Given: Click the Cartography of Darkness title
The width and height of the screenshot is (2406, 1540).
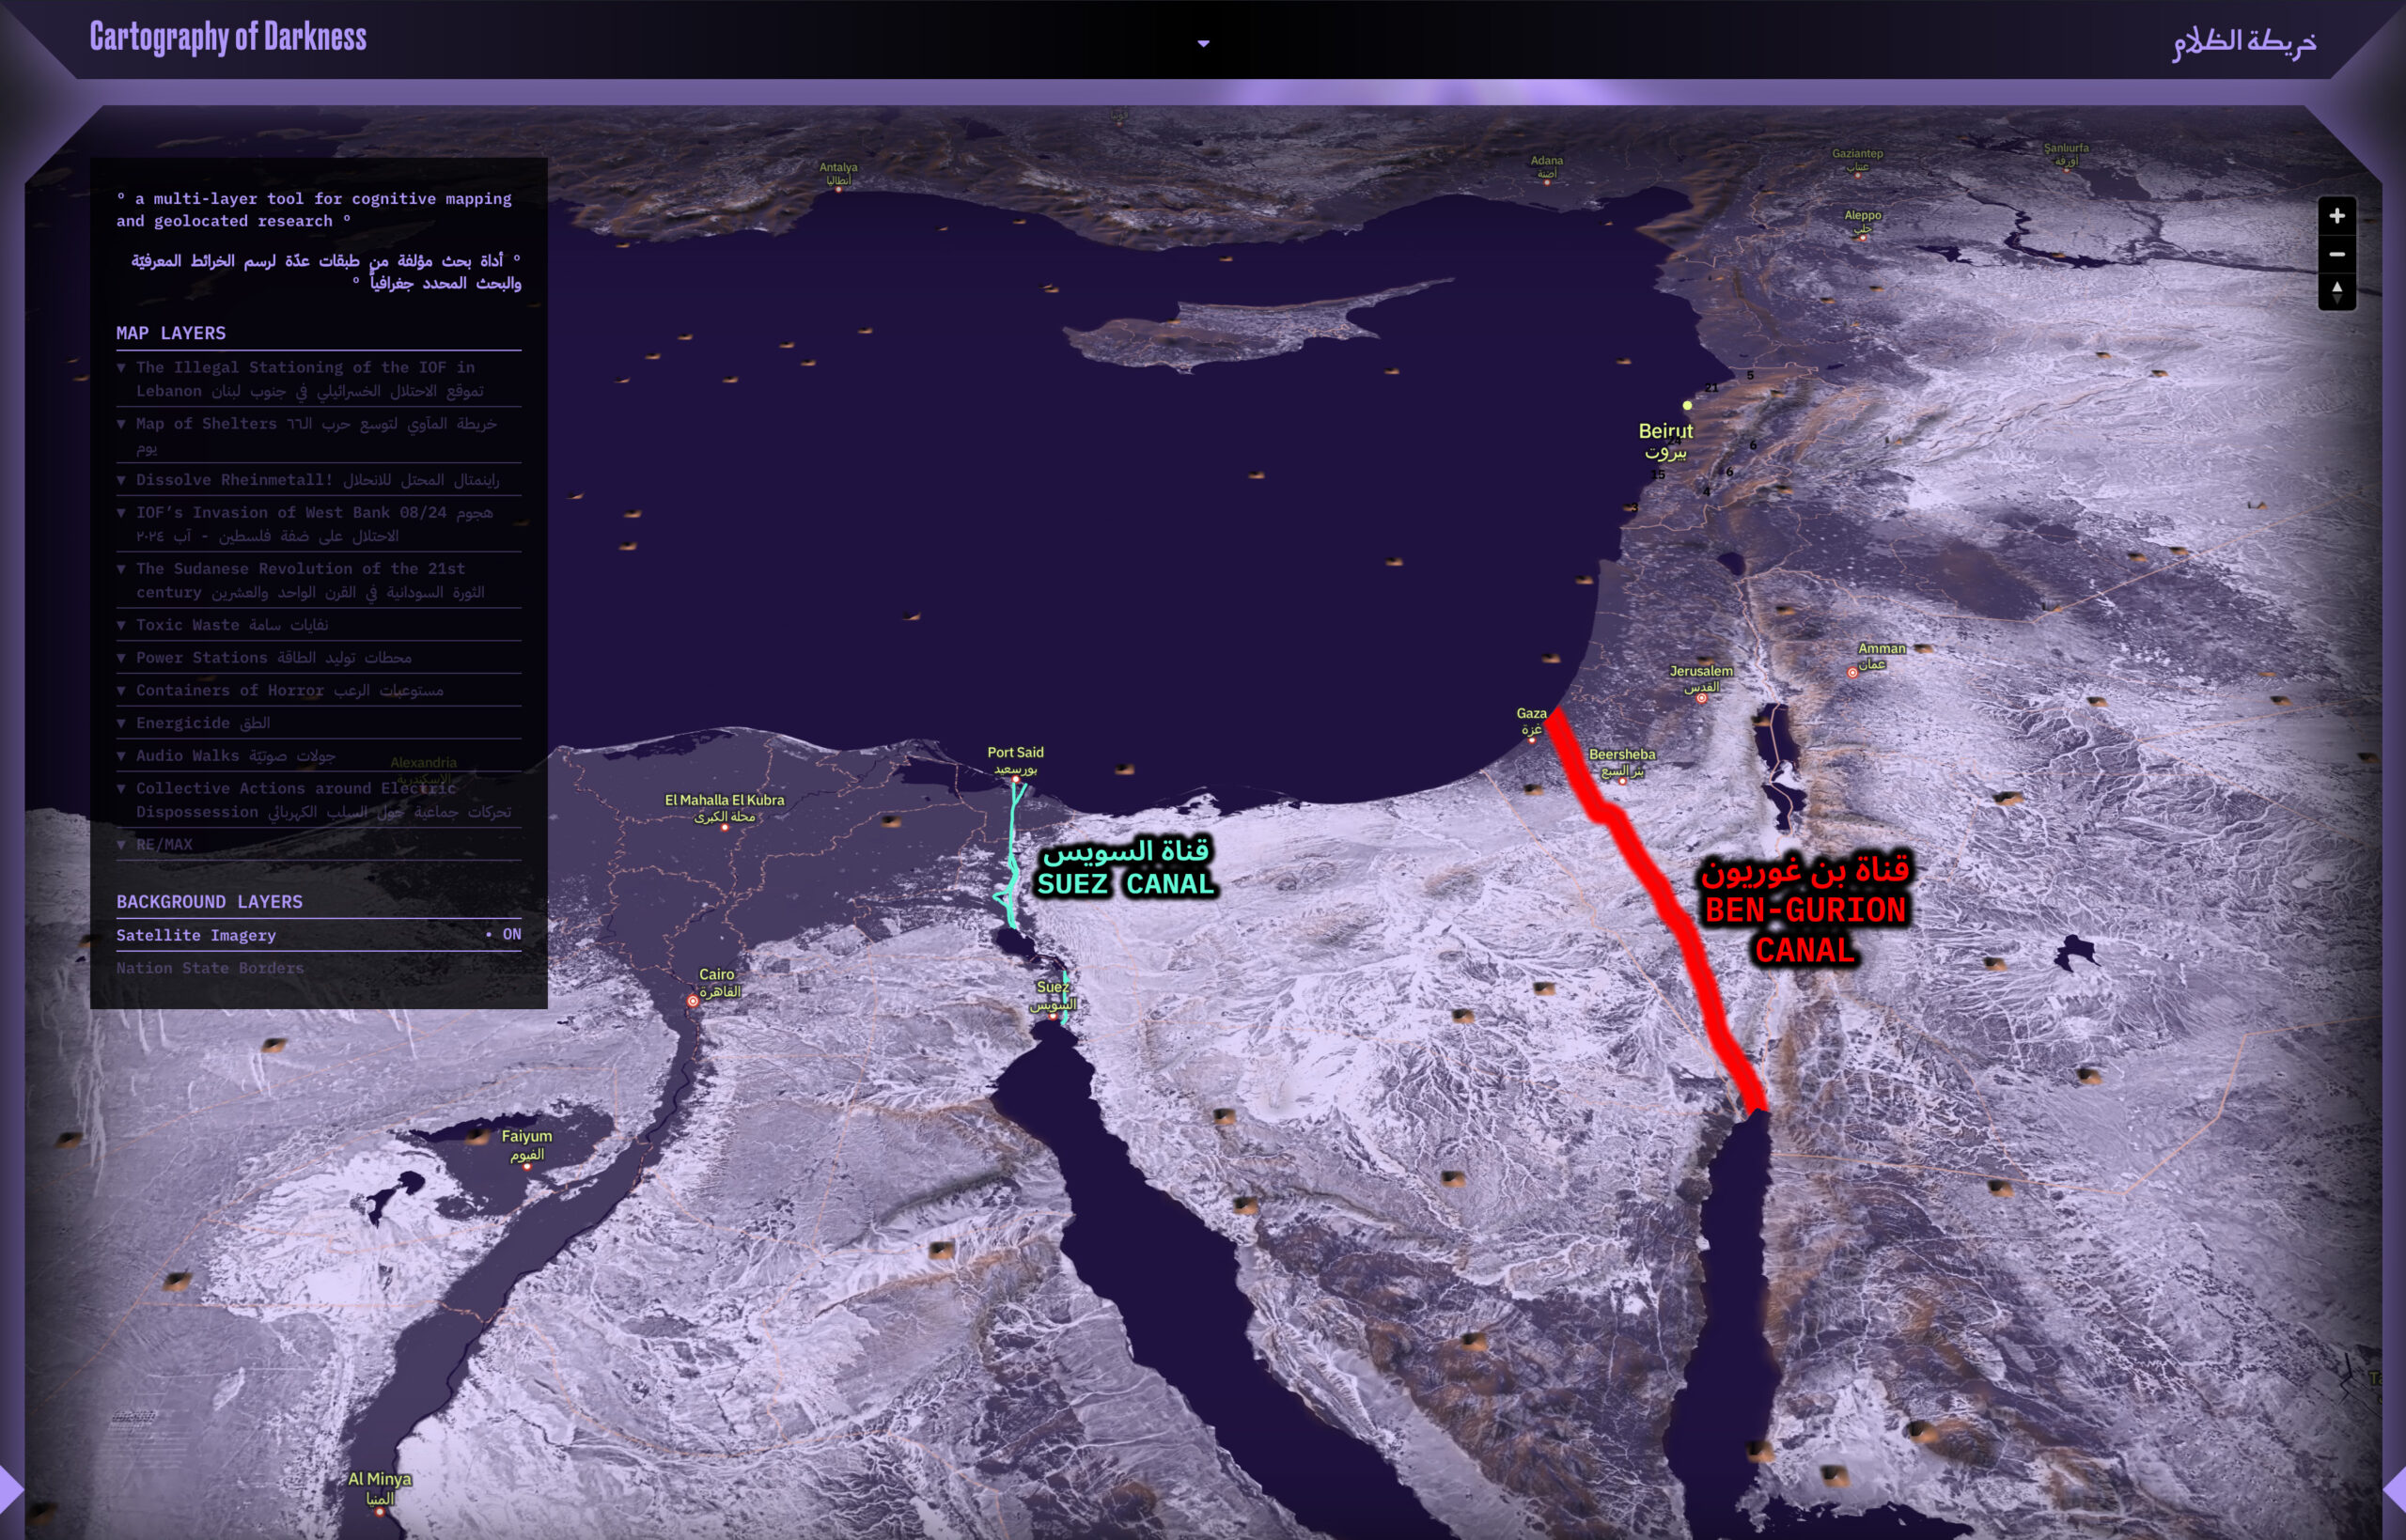Looking at the screenshot, I should click(x=228, y=37).
